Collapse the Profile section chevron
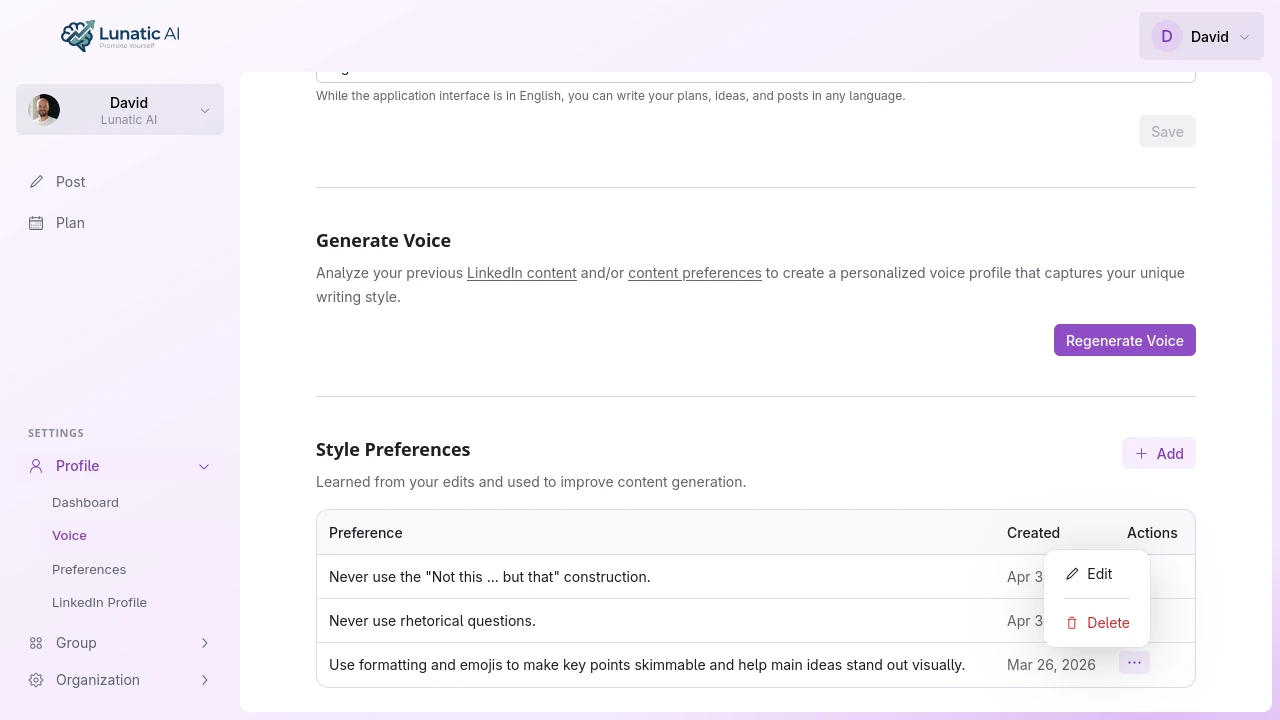The width and height of the screenshot is (1280, 720). point(204,466)
